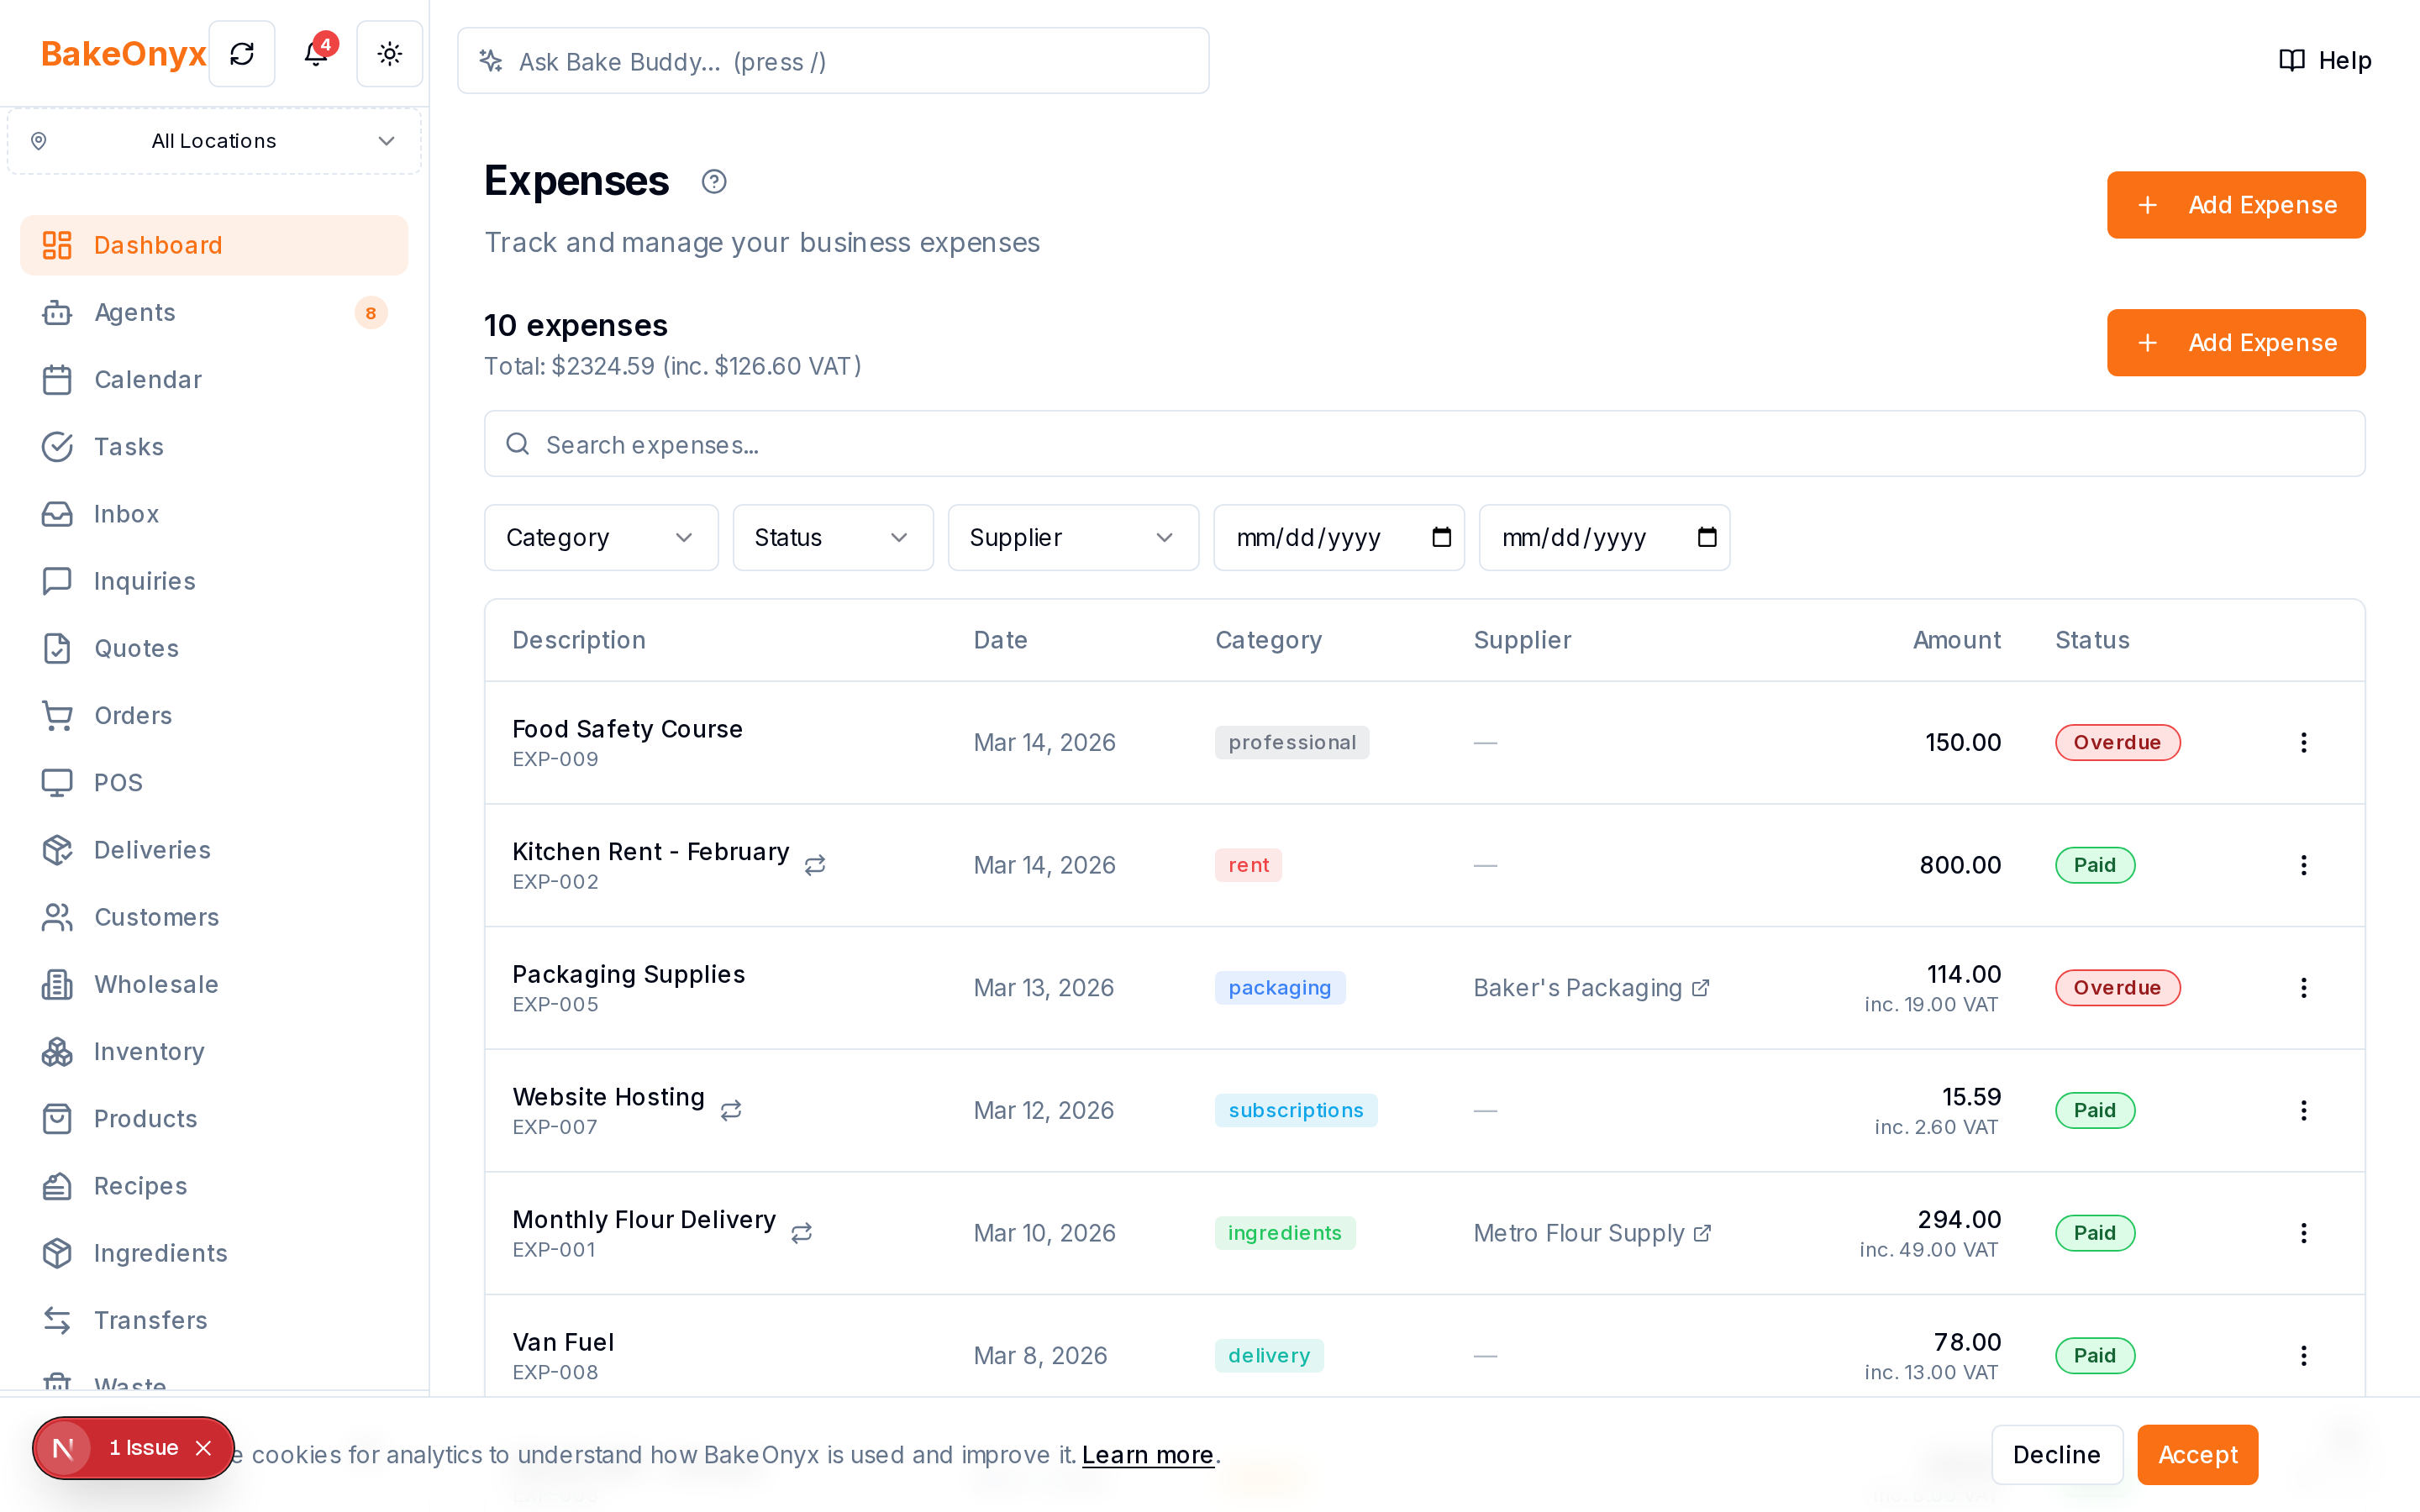2420x1512 pixels.
Task: Decline analytics cookies
Action: pos(2057,1455)
